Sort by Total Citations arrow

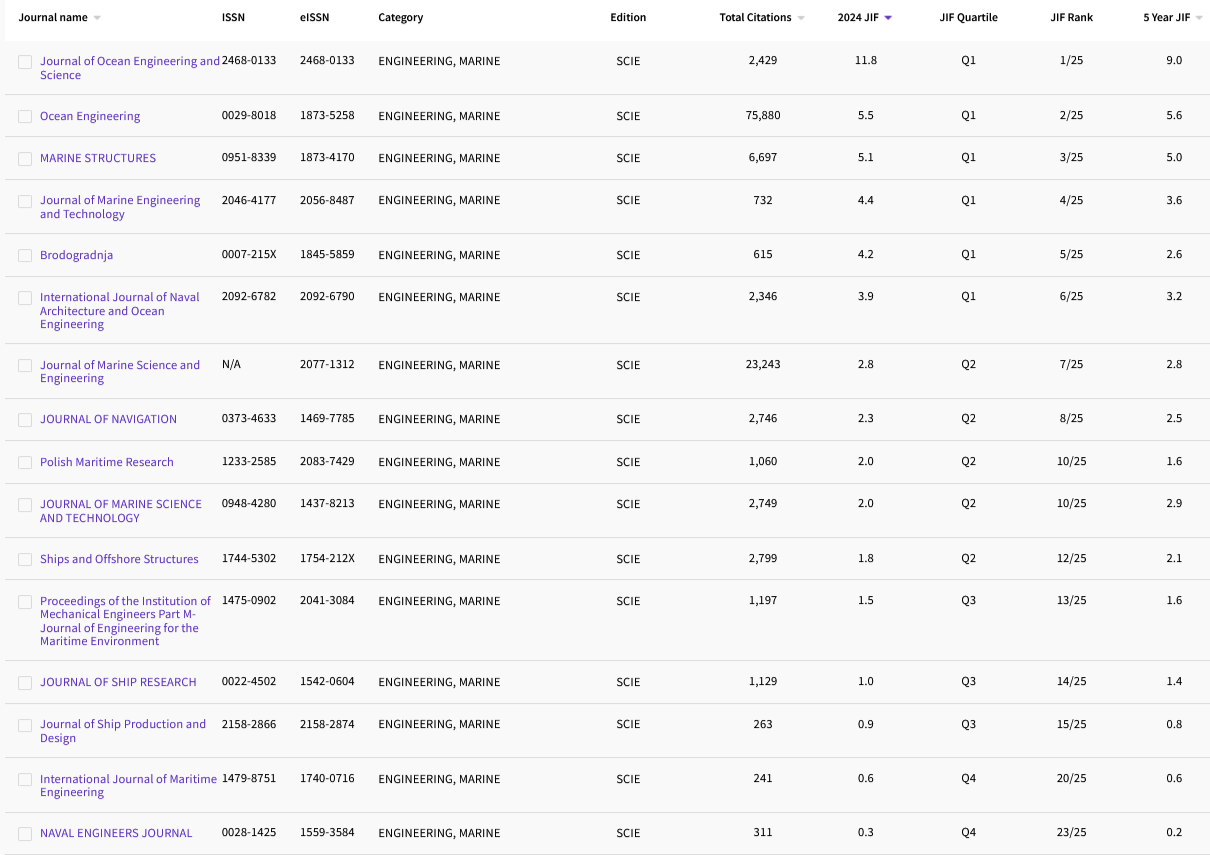coord(801,18)
